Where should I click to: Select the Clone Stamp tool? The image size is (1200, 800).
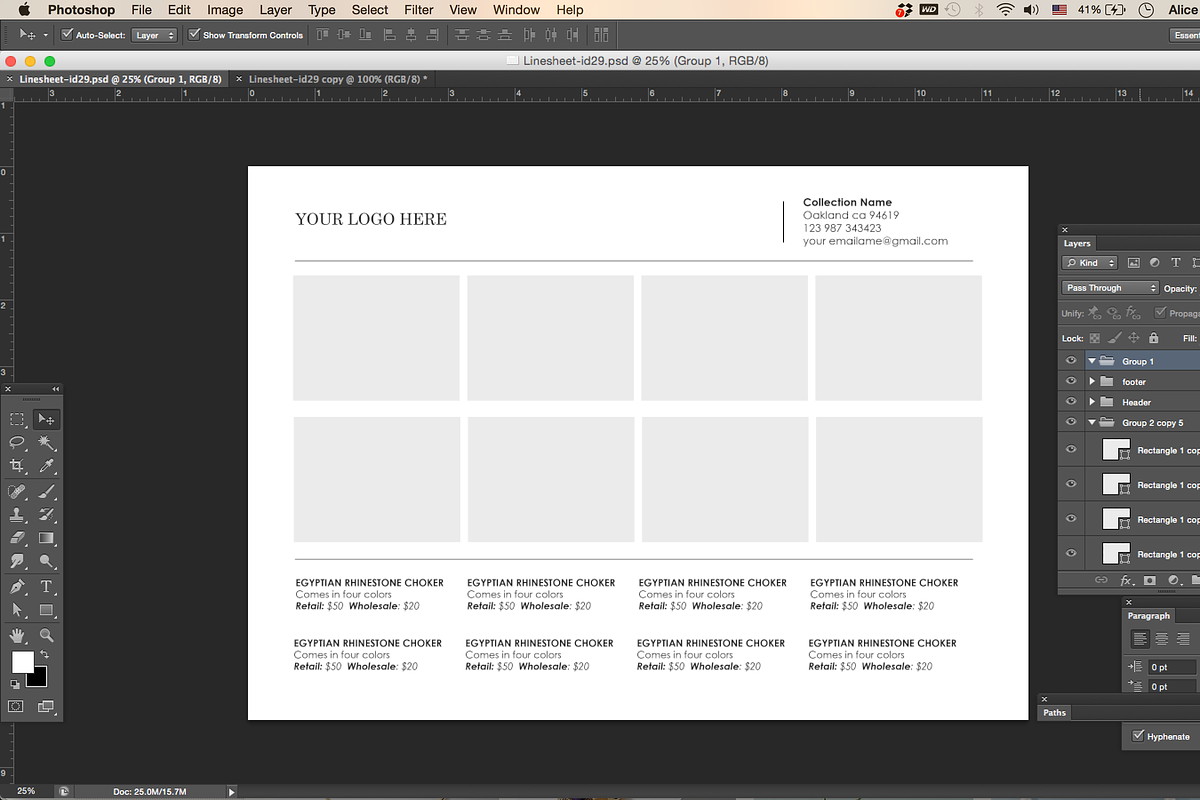(17, 515)
